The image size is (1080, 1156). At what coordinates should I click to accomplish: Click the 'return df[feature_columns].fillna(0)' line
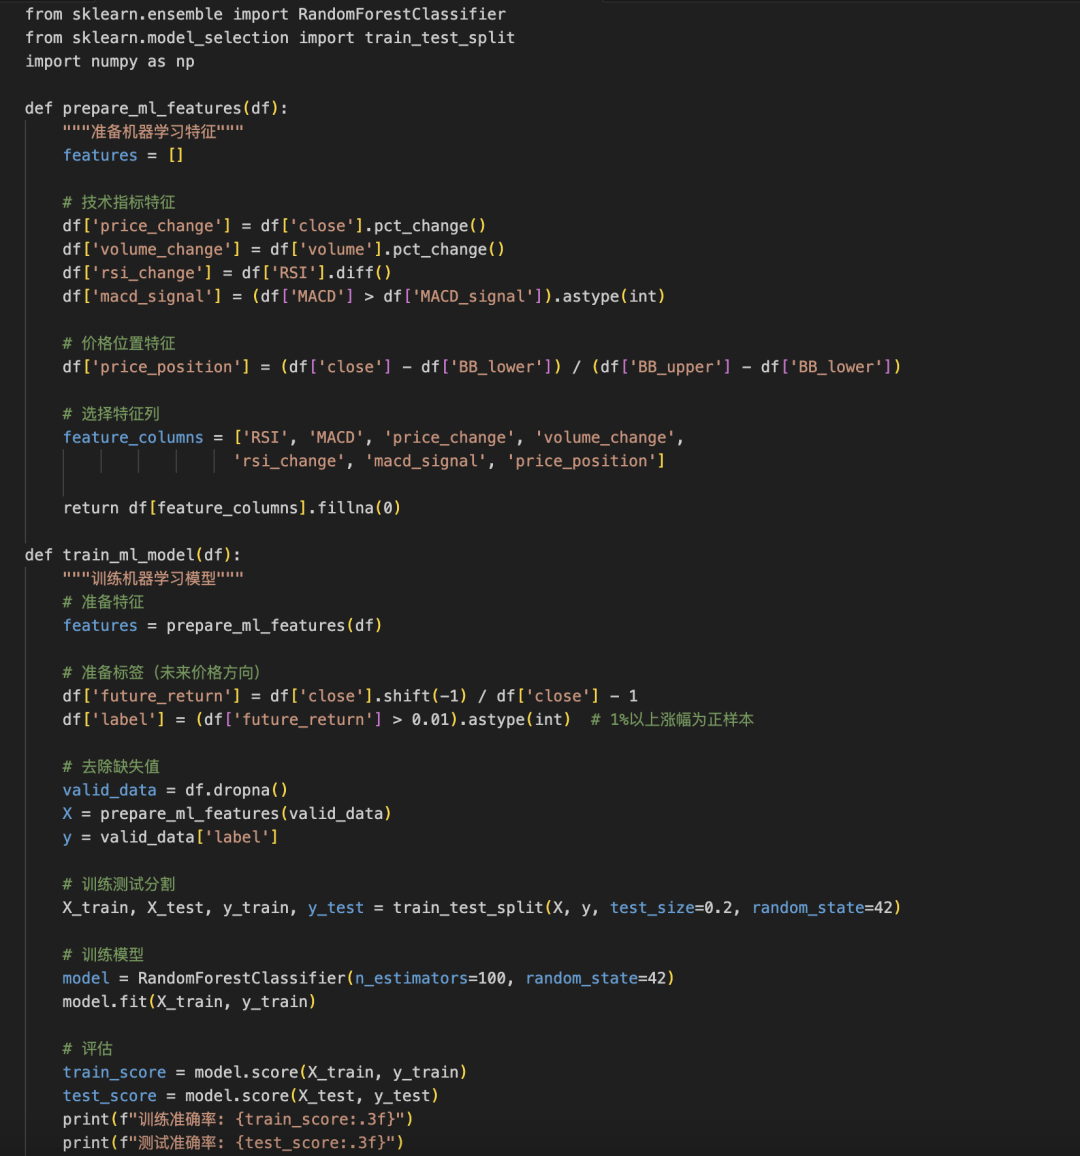231,508
